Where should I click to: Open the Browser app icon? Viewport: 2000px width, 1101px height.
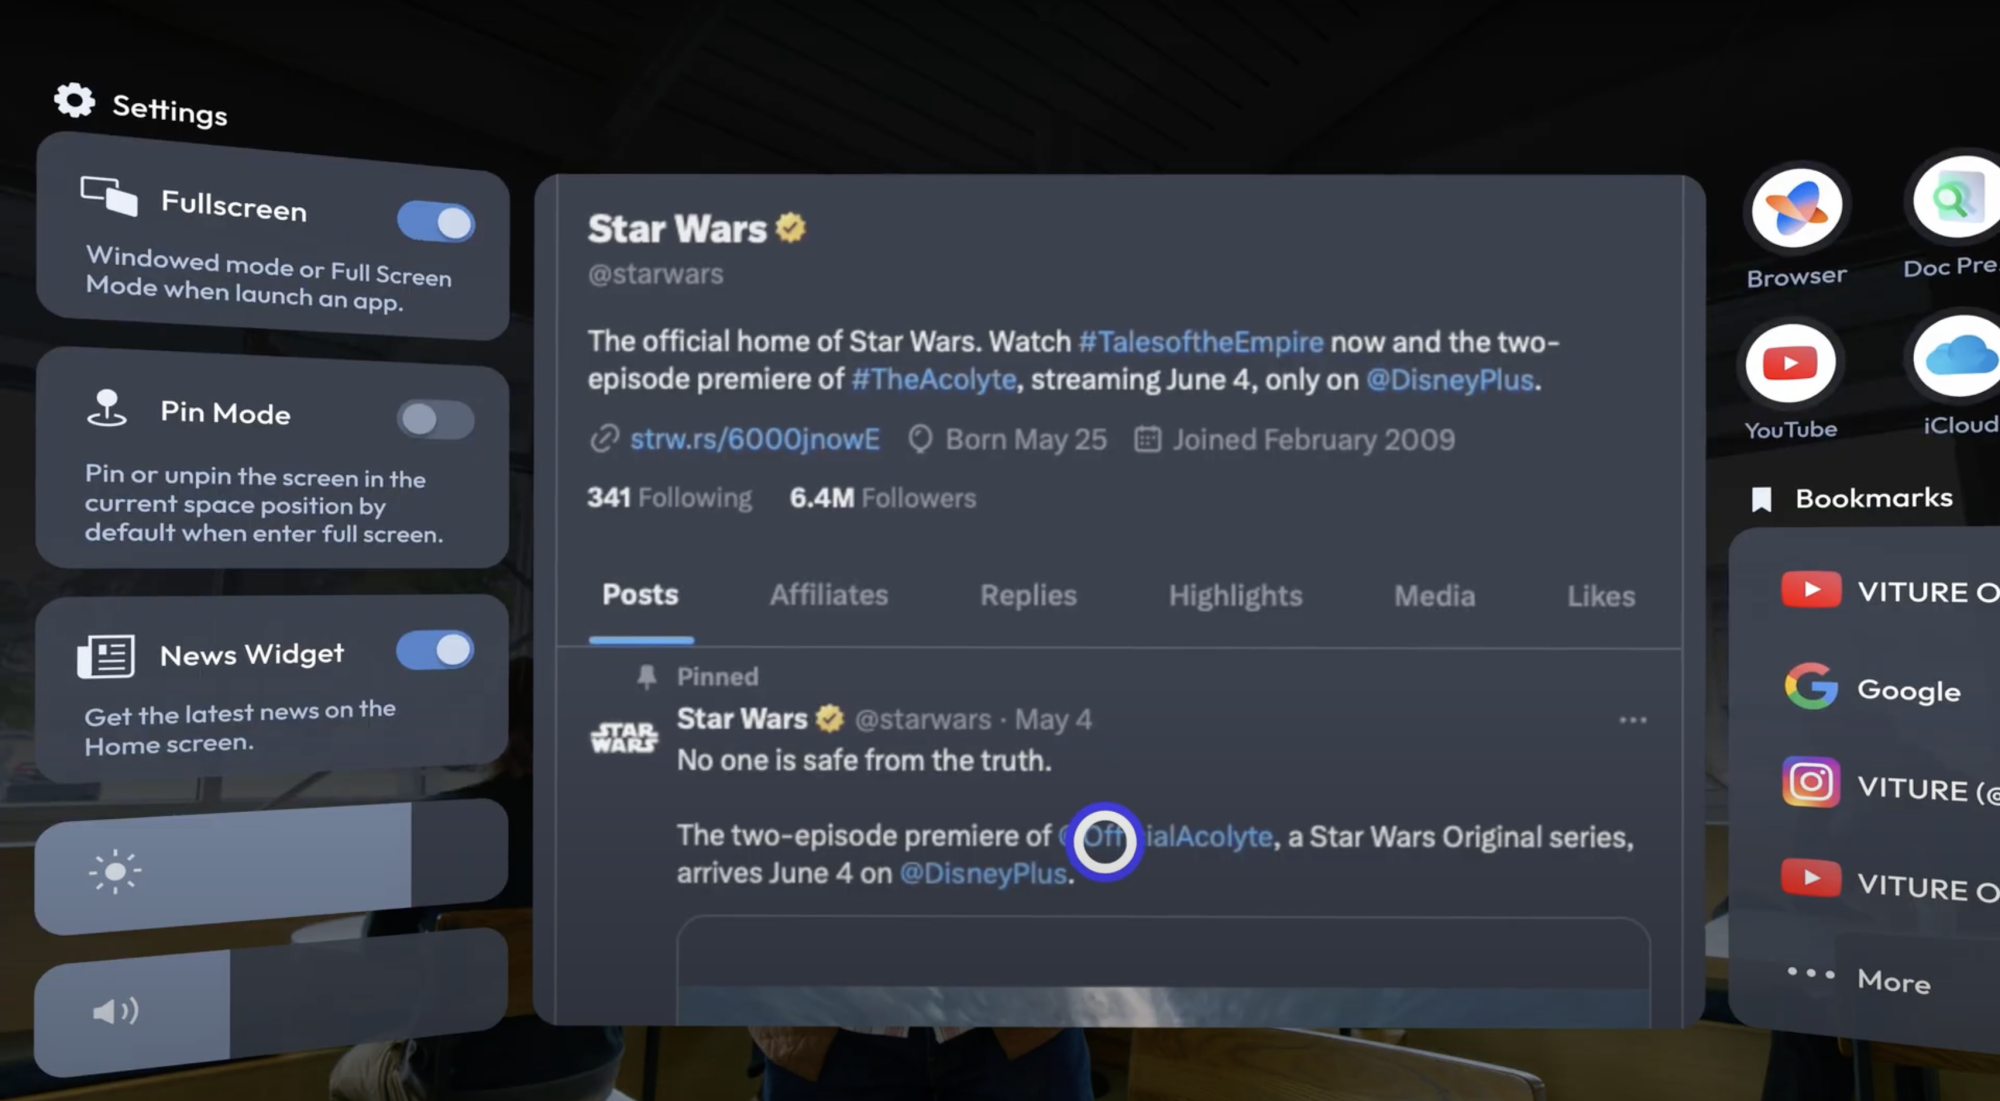tap(1796, 208)
